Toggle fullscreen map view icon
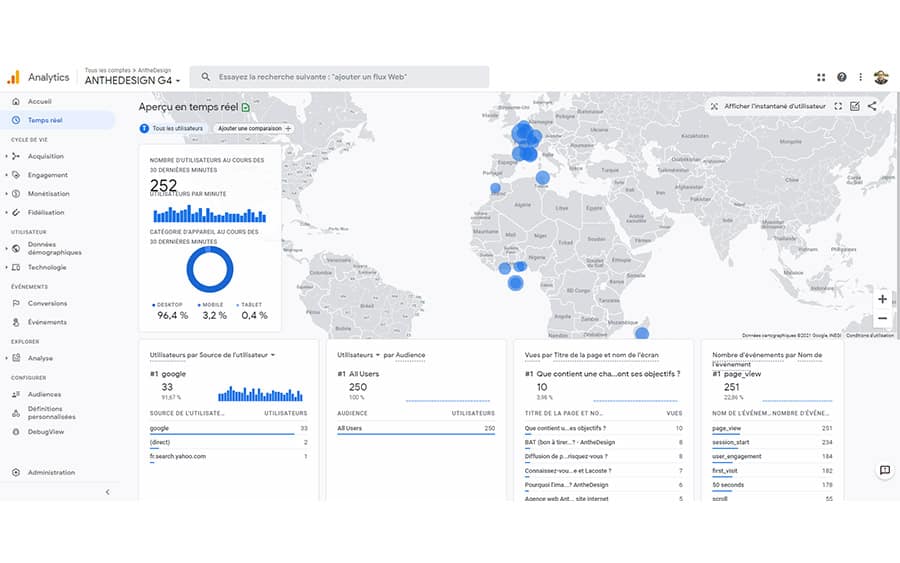Viewport: 900px width, 563px height. tap(838, 106)
